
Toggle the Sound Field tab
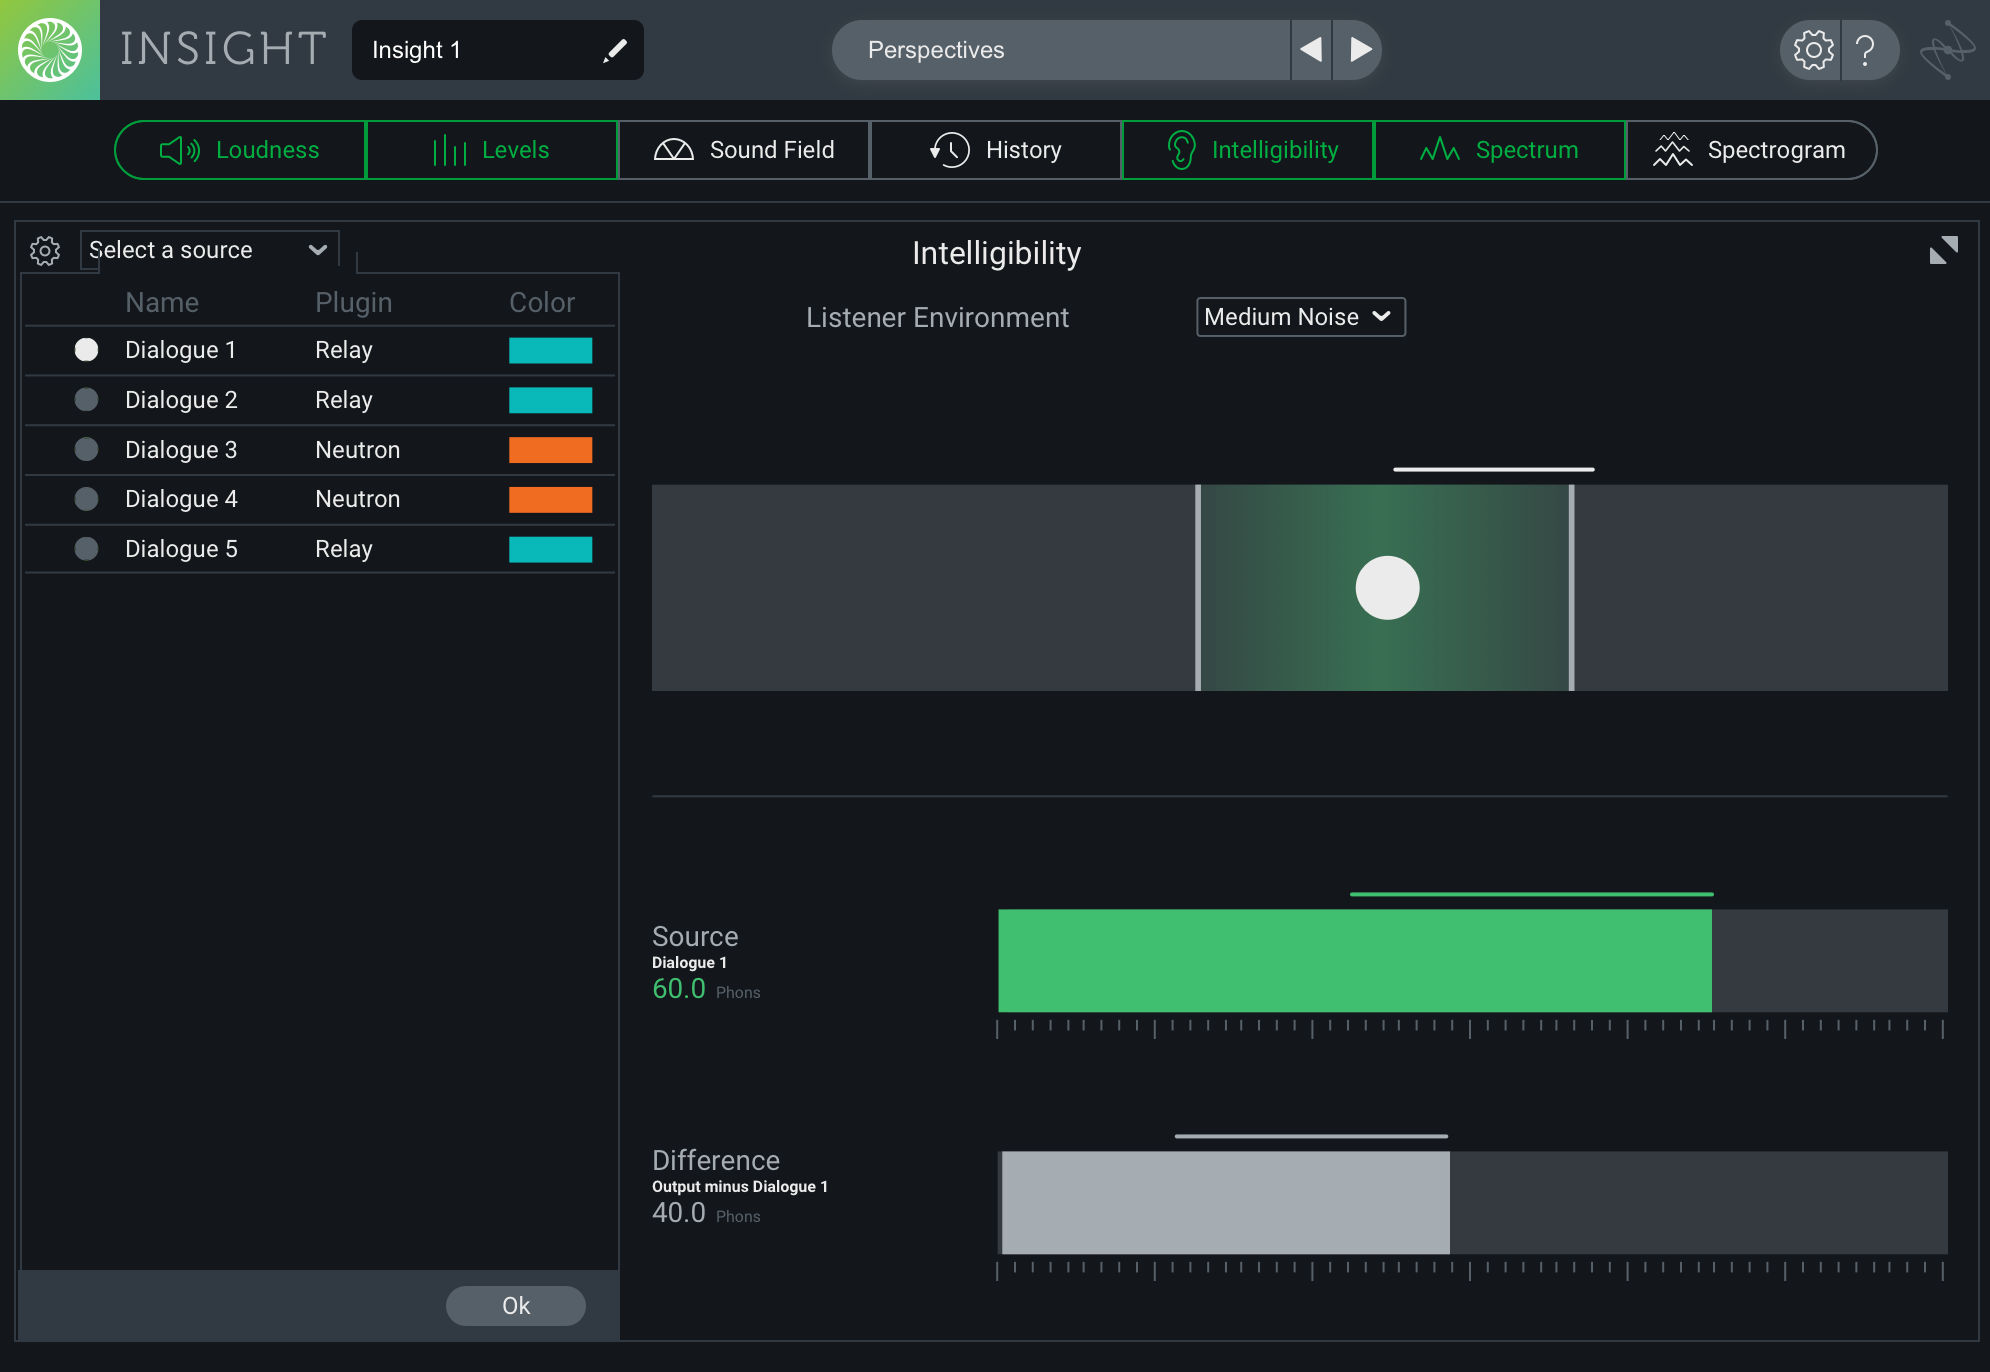[x=744, y=150]
